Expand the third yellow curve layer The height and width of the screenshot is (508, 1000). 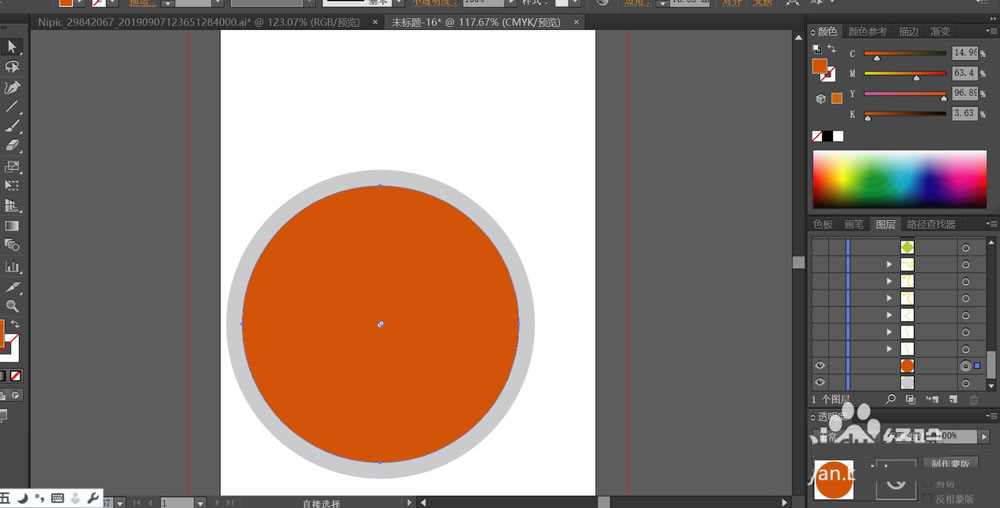tap(889, 298)
